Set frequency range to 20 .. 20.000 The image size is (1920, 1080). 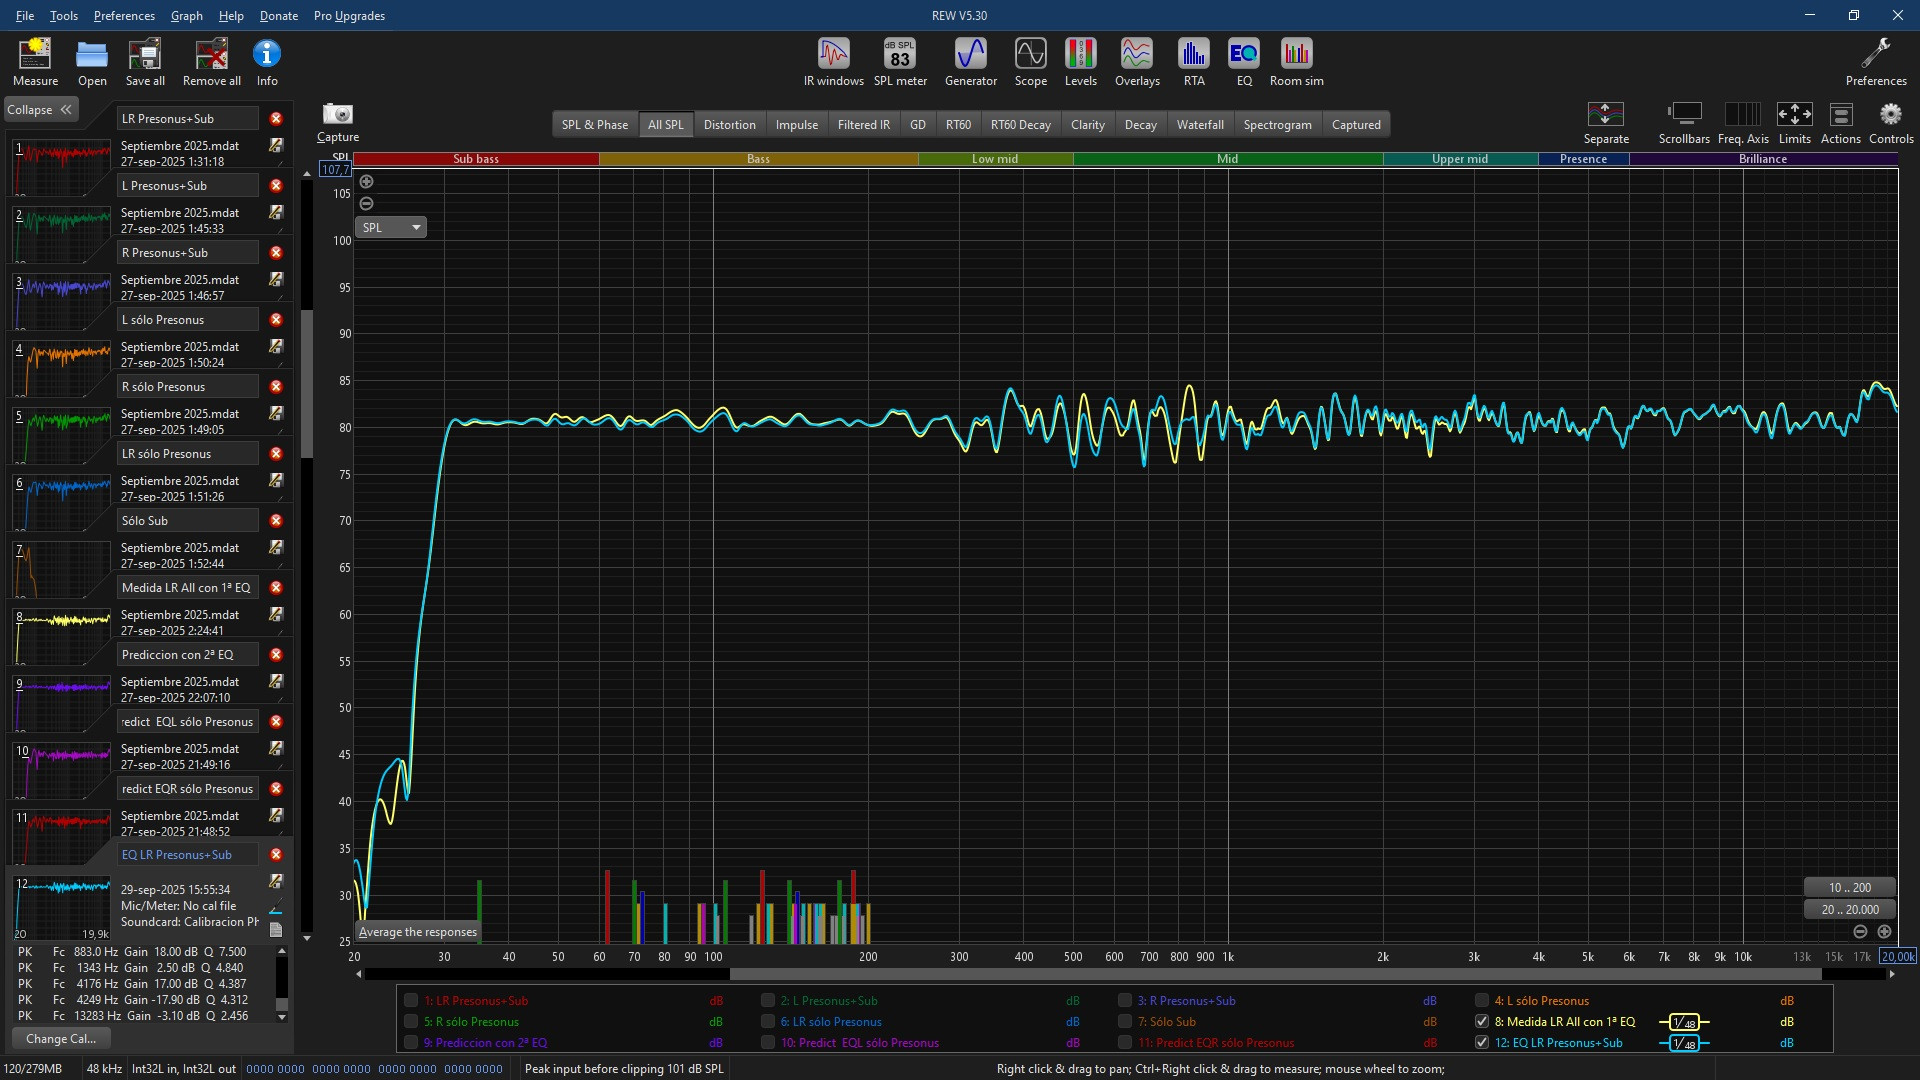[x=1849, y=910]
